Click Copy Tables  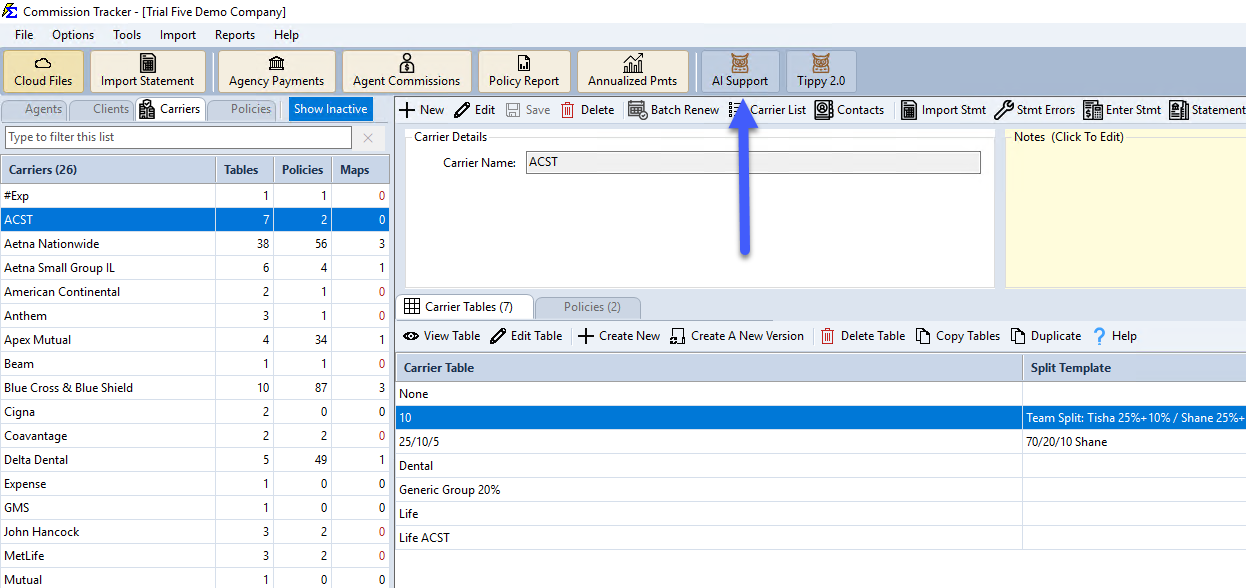point(958,336)
